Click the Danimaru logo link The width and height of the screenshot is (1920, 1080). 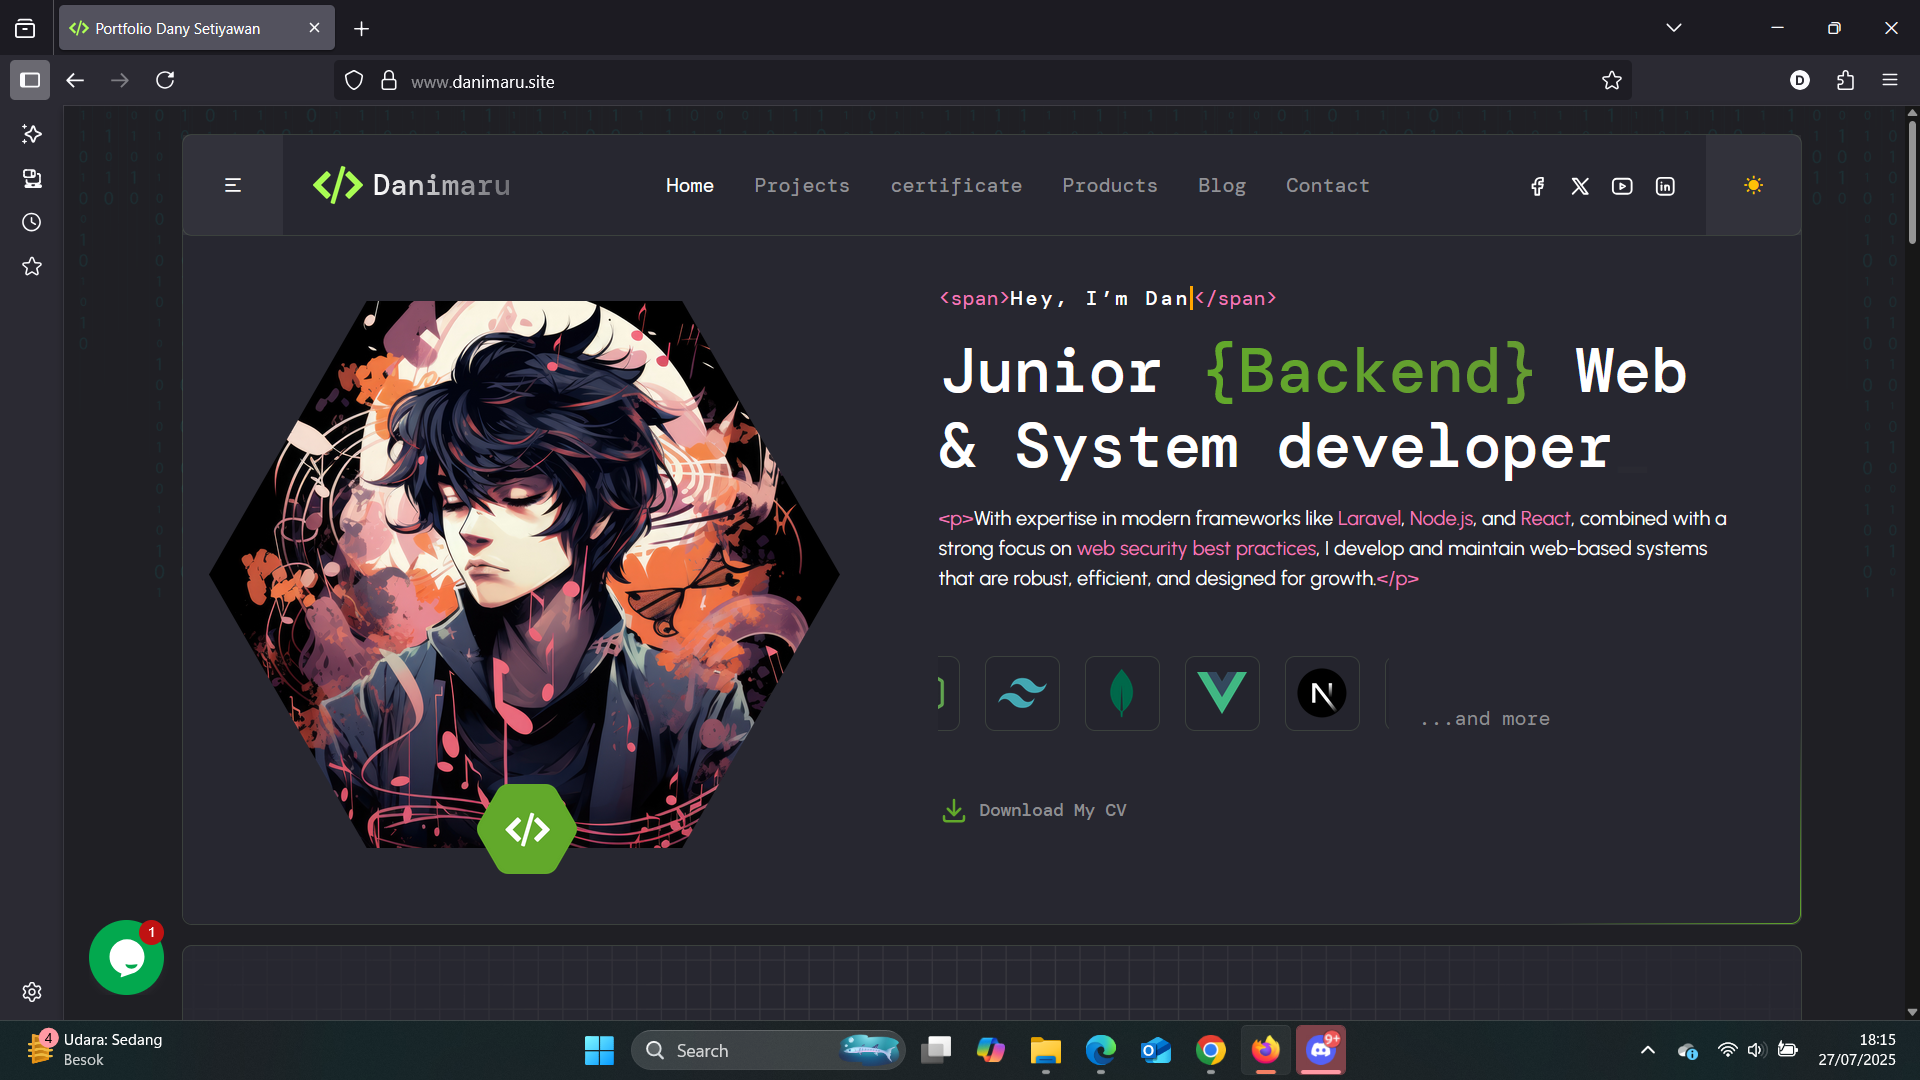click(412, 185)
